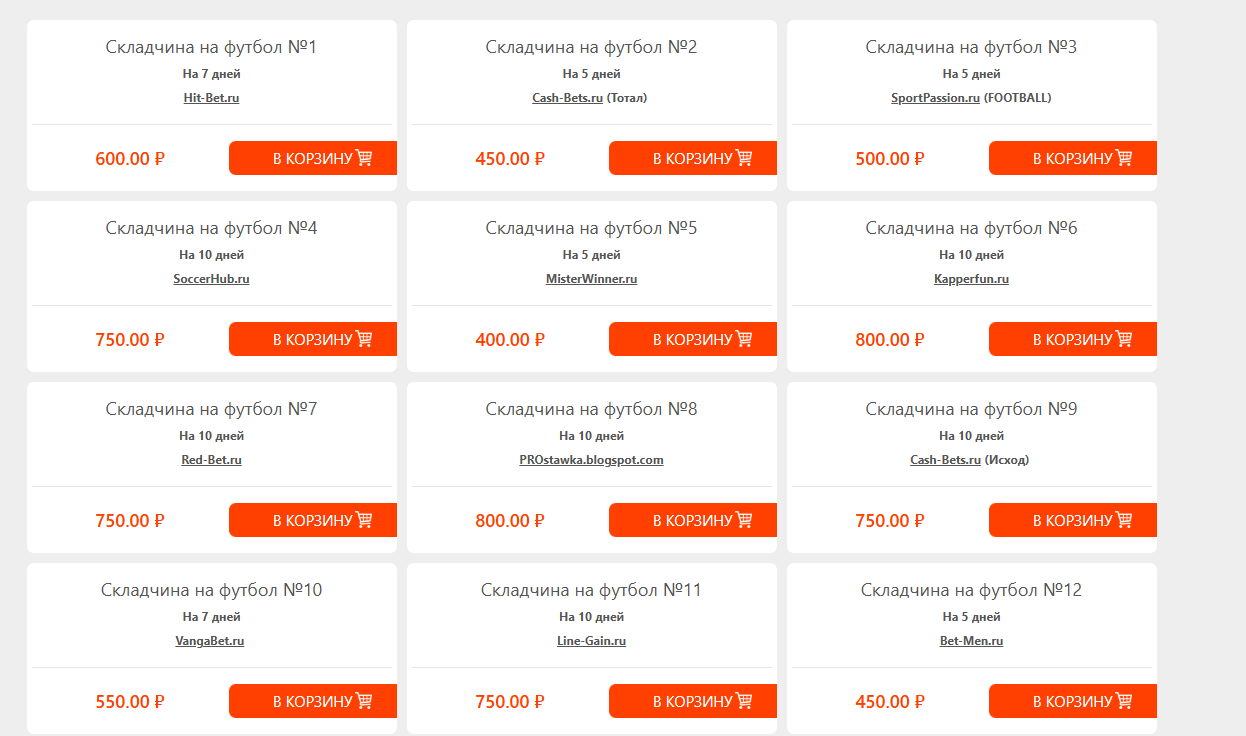Click cart icon in Складчина №3 card
Screen dimensions: 1246x736
click(x=1124, y=158)
